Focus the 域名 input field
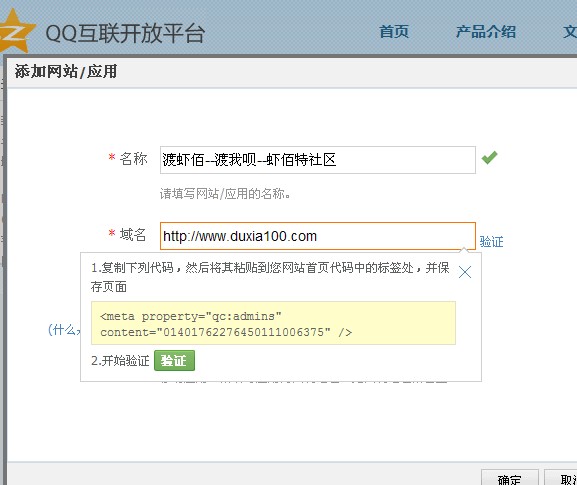 318,236
